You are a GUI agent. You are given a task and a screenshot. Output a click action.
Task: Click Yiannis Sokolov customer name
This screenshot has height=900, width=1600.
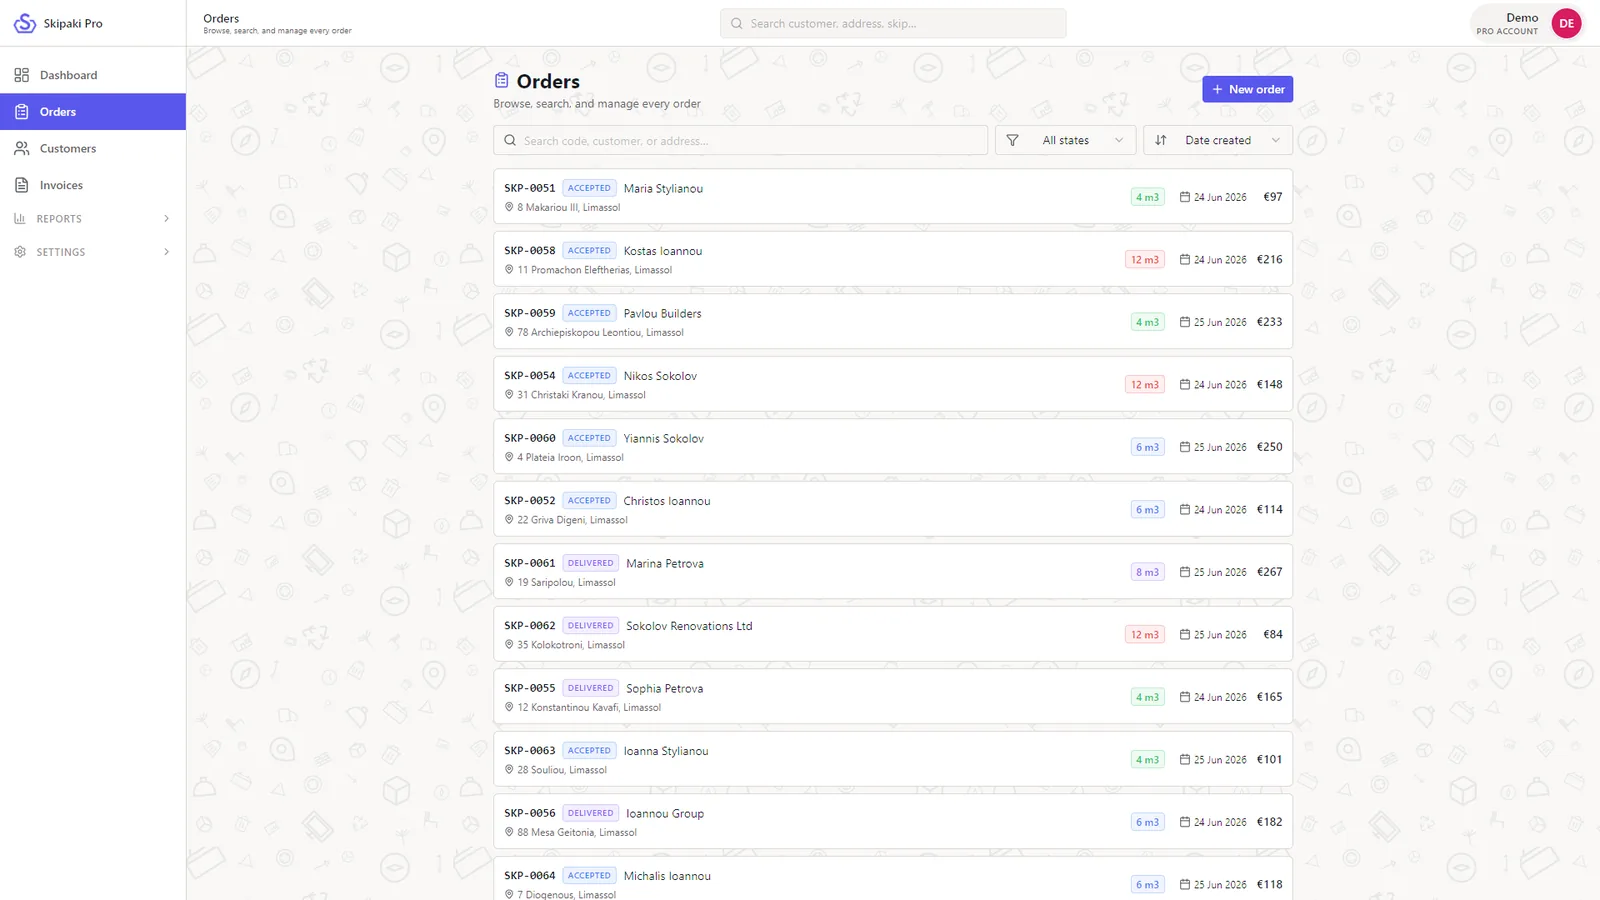pyautogui.click(x=664, y=438)
